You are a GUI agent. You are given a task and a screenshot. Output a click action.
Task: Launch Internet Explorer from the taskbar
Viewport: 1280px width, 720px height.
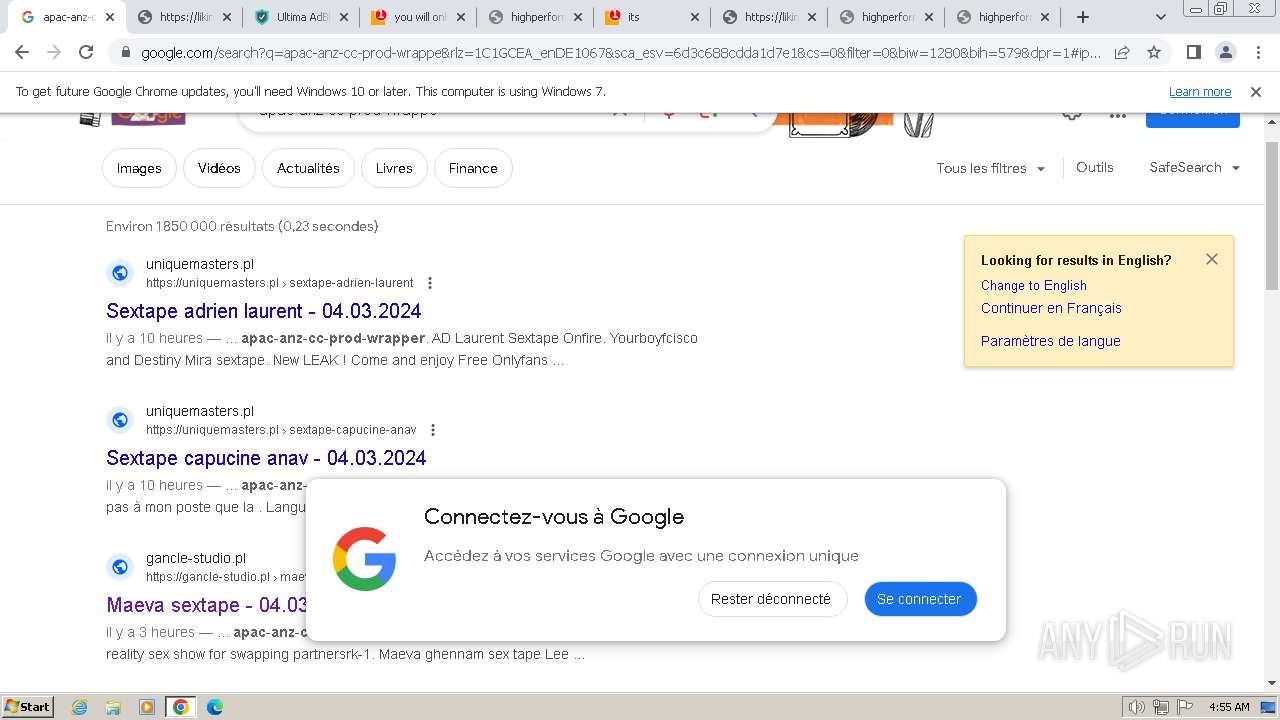click(80, 707)
